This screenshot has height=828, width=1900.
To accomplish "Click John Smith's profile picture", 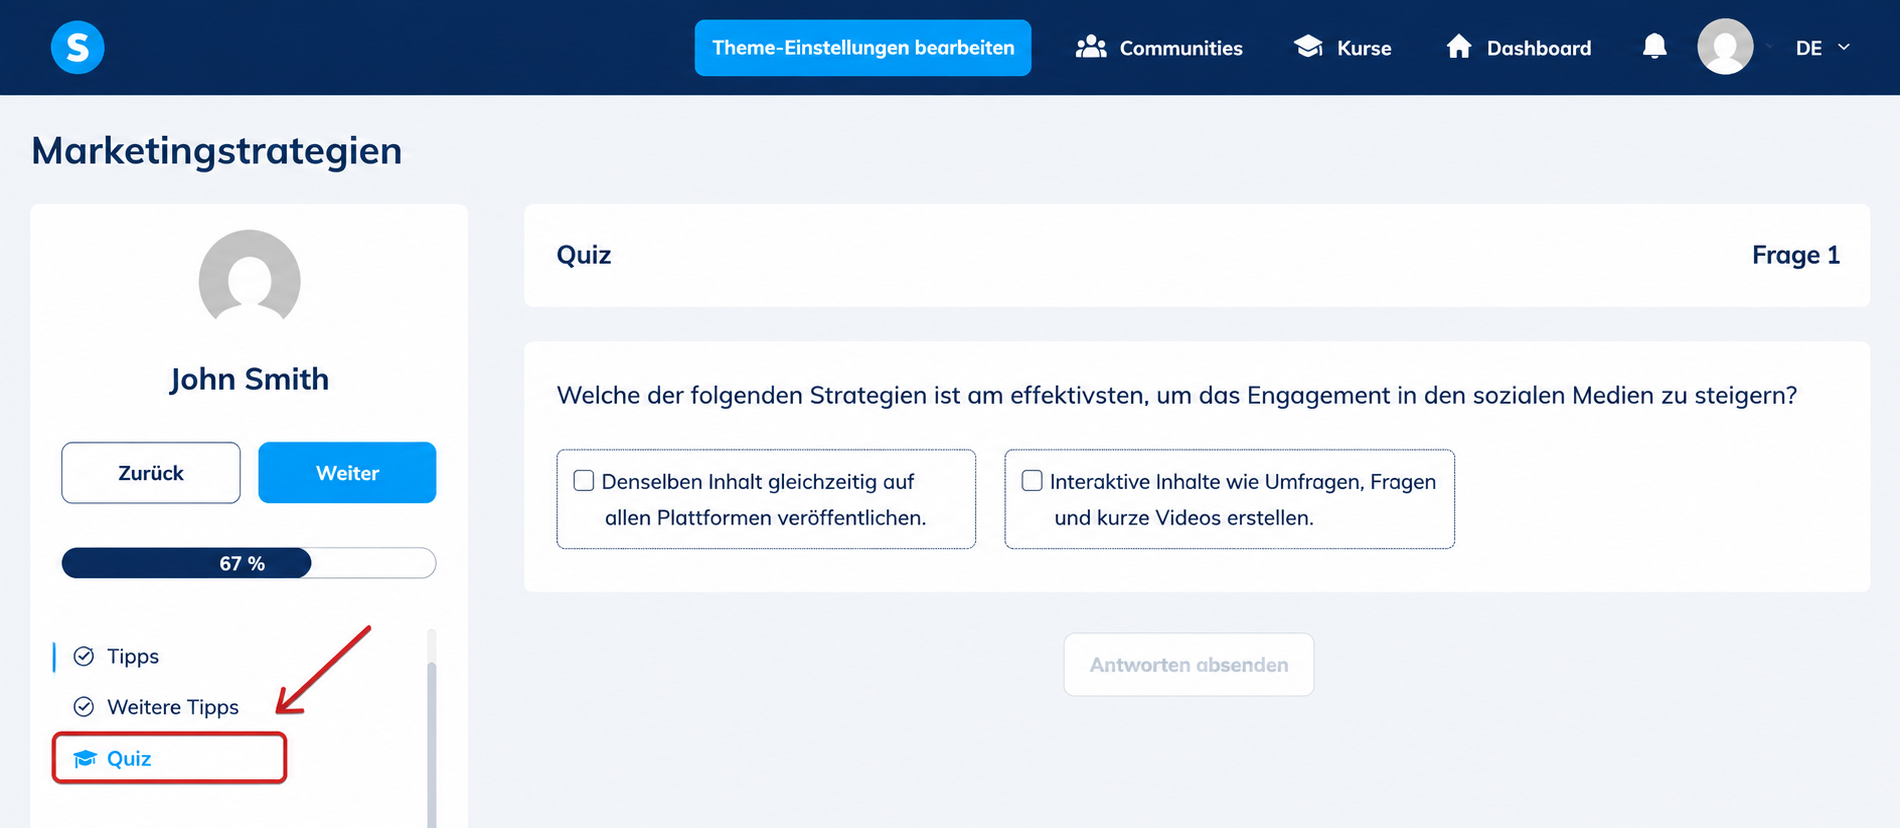I will tap(250, 278).
